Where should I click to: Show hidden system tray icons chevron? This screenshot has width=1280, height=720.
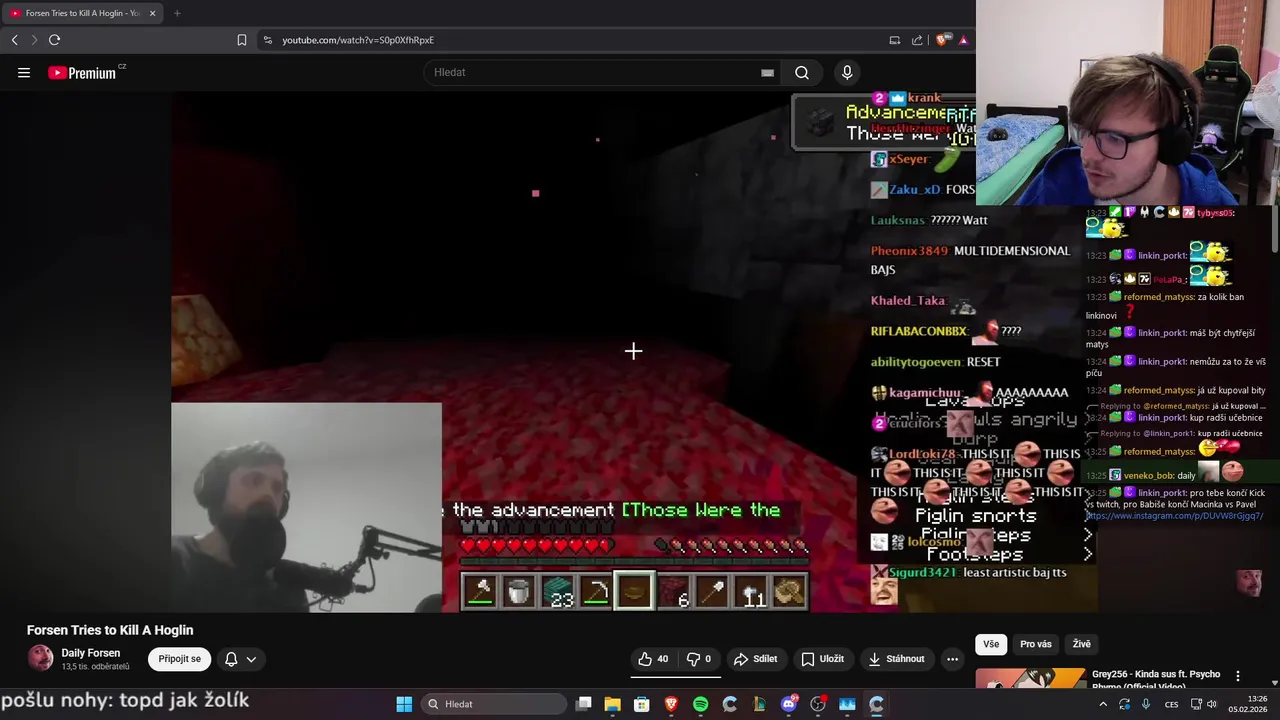click(x=1103, y=704)
